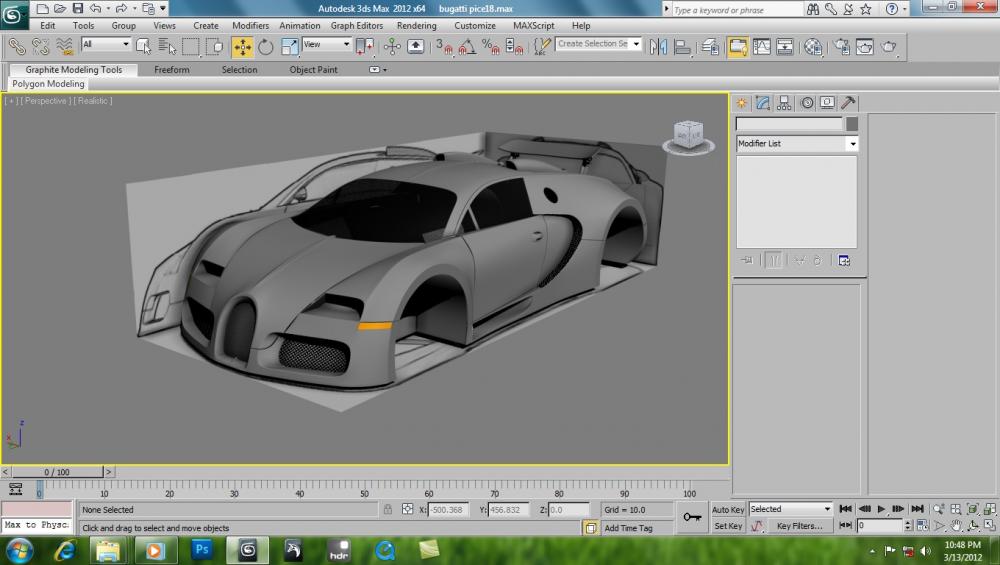1000x565 pixels.
Task: Open the Modifiers menu
Action: click(250, 26)
